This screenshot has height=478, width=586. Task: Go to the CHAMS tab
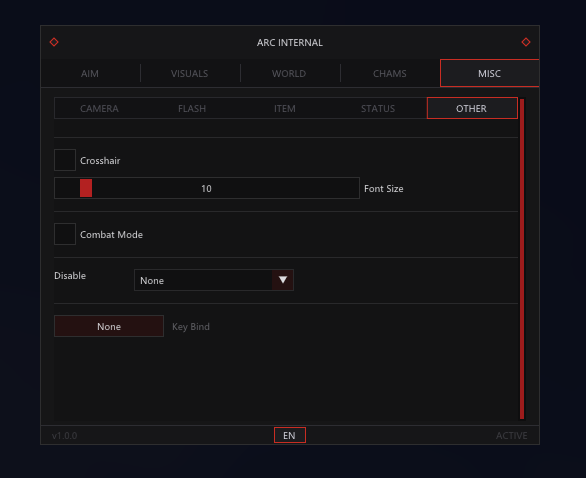click(389, 74)
